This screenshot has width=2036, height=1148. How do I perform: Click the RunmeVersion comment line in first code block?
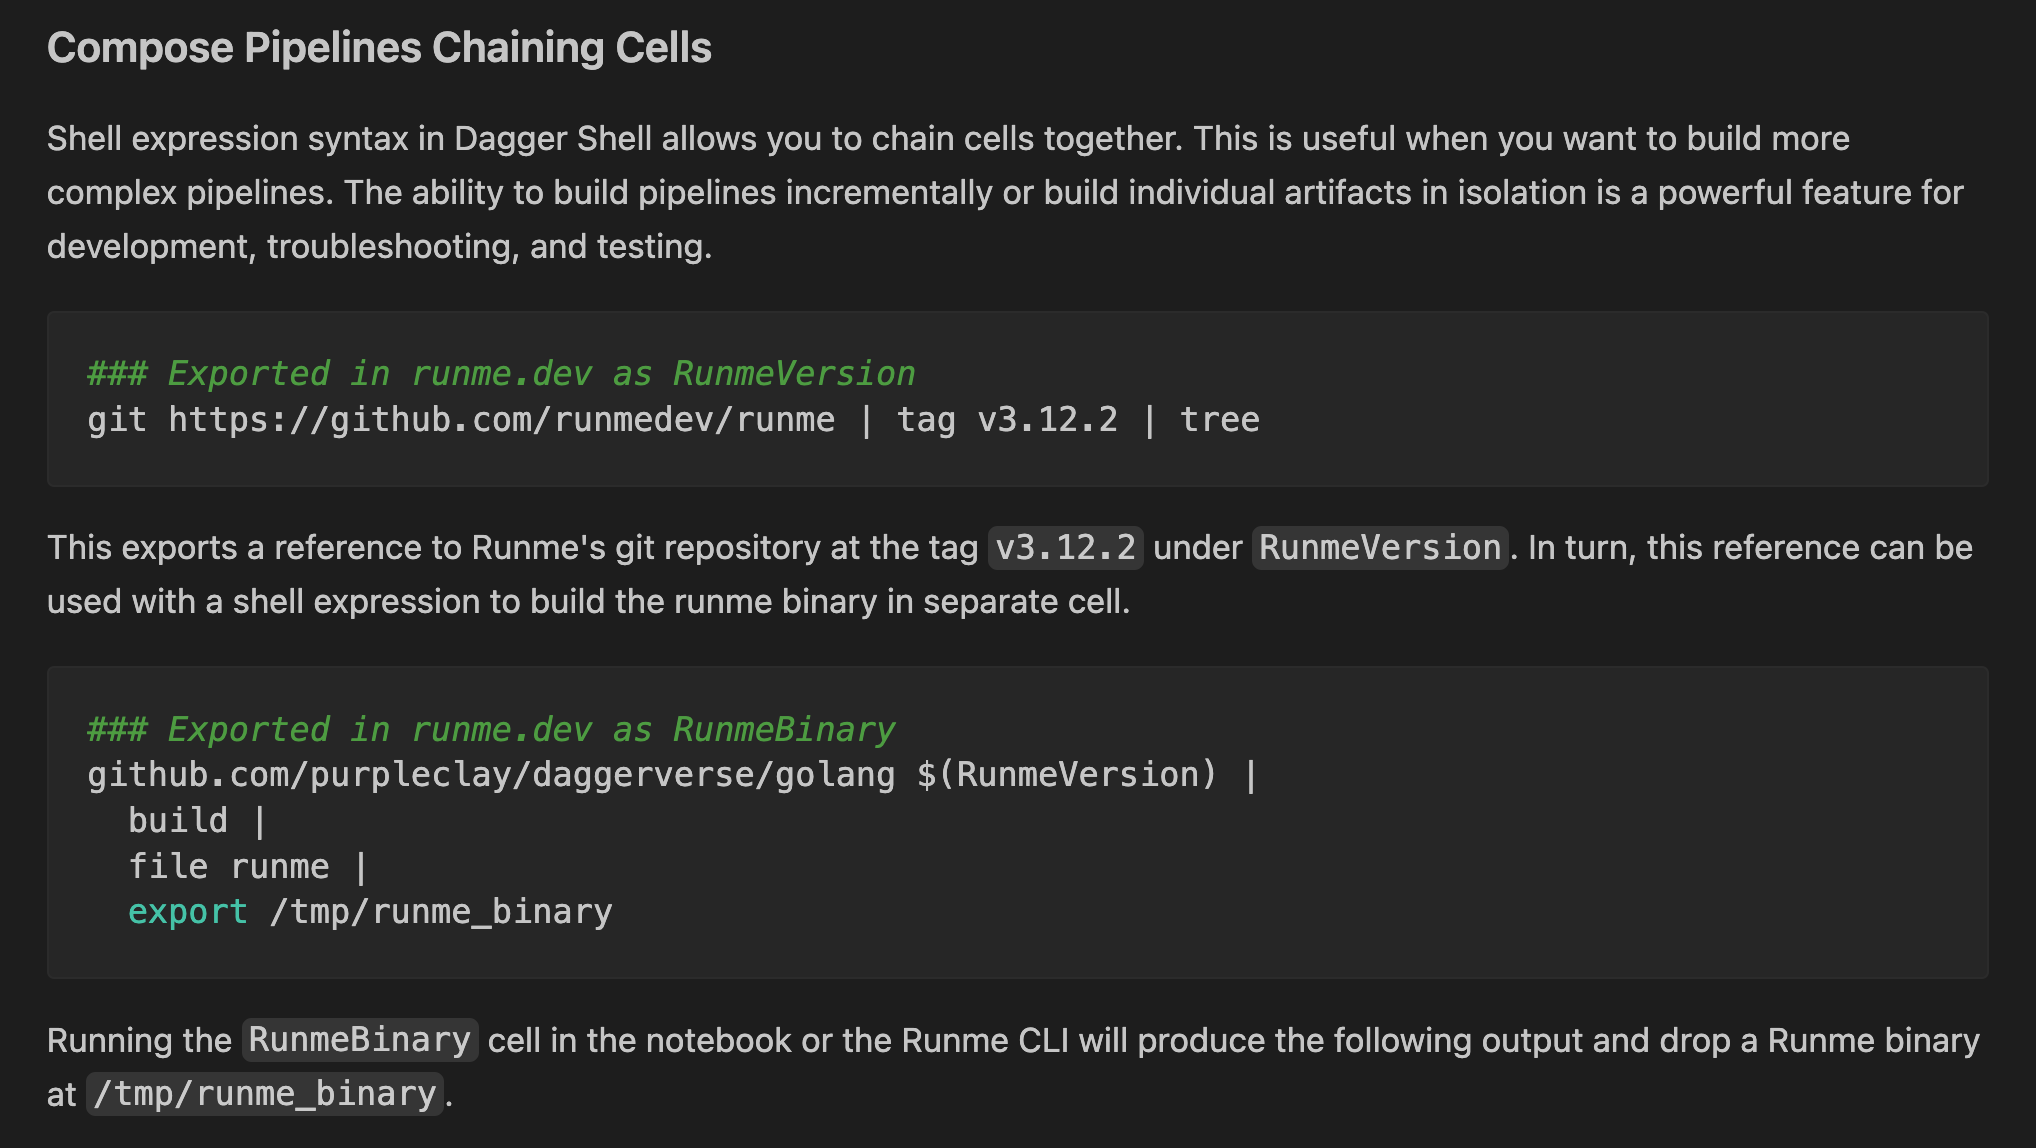[x=501, y=373]
